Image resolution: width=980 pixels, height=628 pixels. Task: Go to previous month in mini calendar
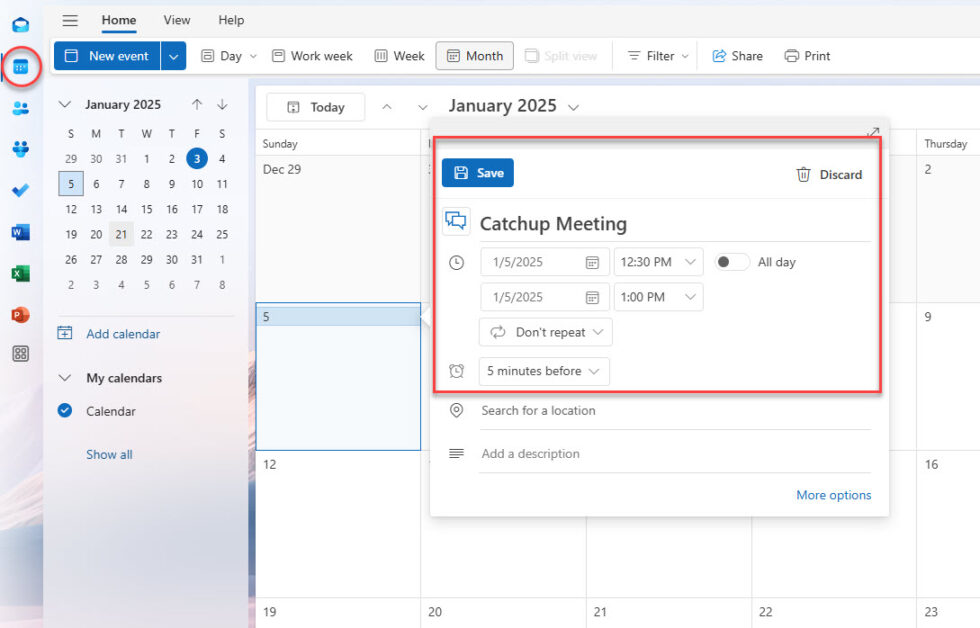click(197, 104)
